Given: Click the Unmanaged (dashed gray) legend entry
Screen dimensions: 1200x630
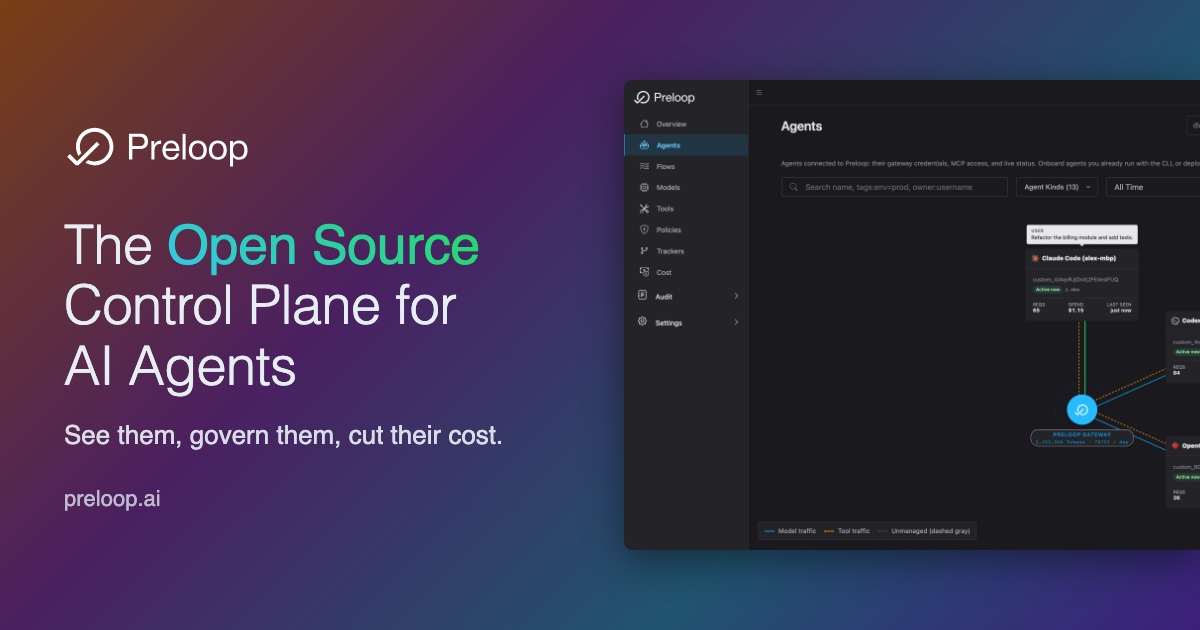Looking at the screenshot, I should pos(923,531).
